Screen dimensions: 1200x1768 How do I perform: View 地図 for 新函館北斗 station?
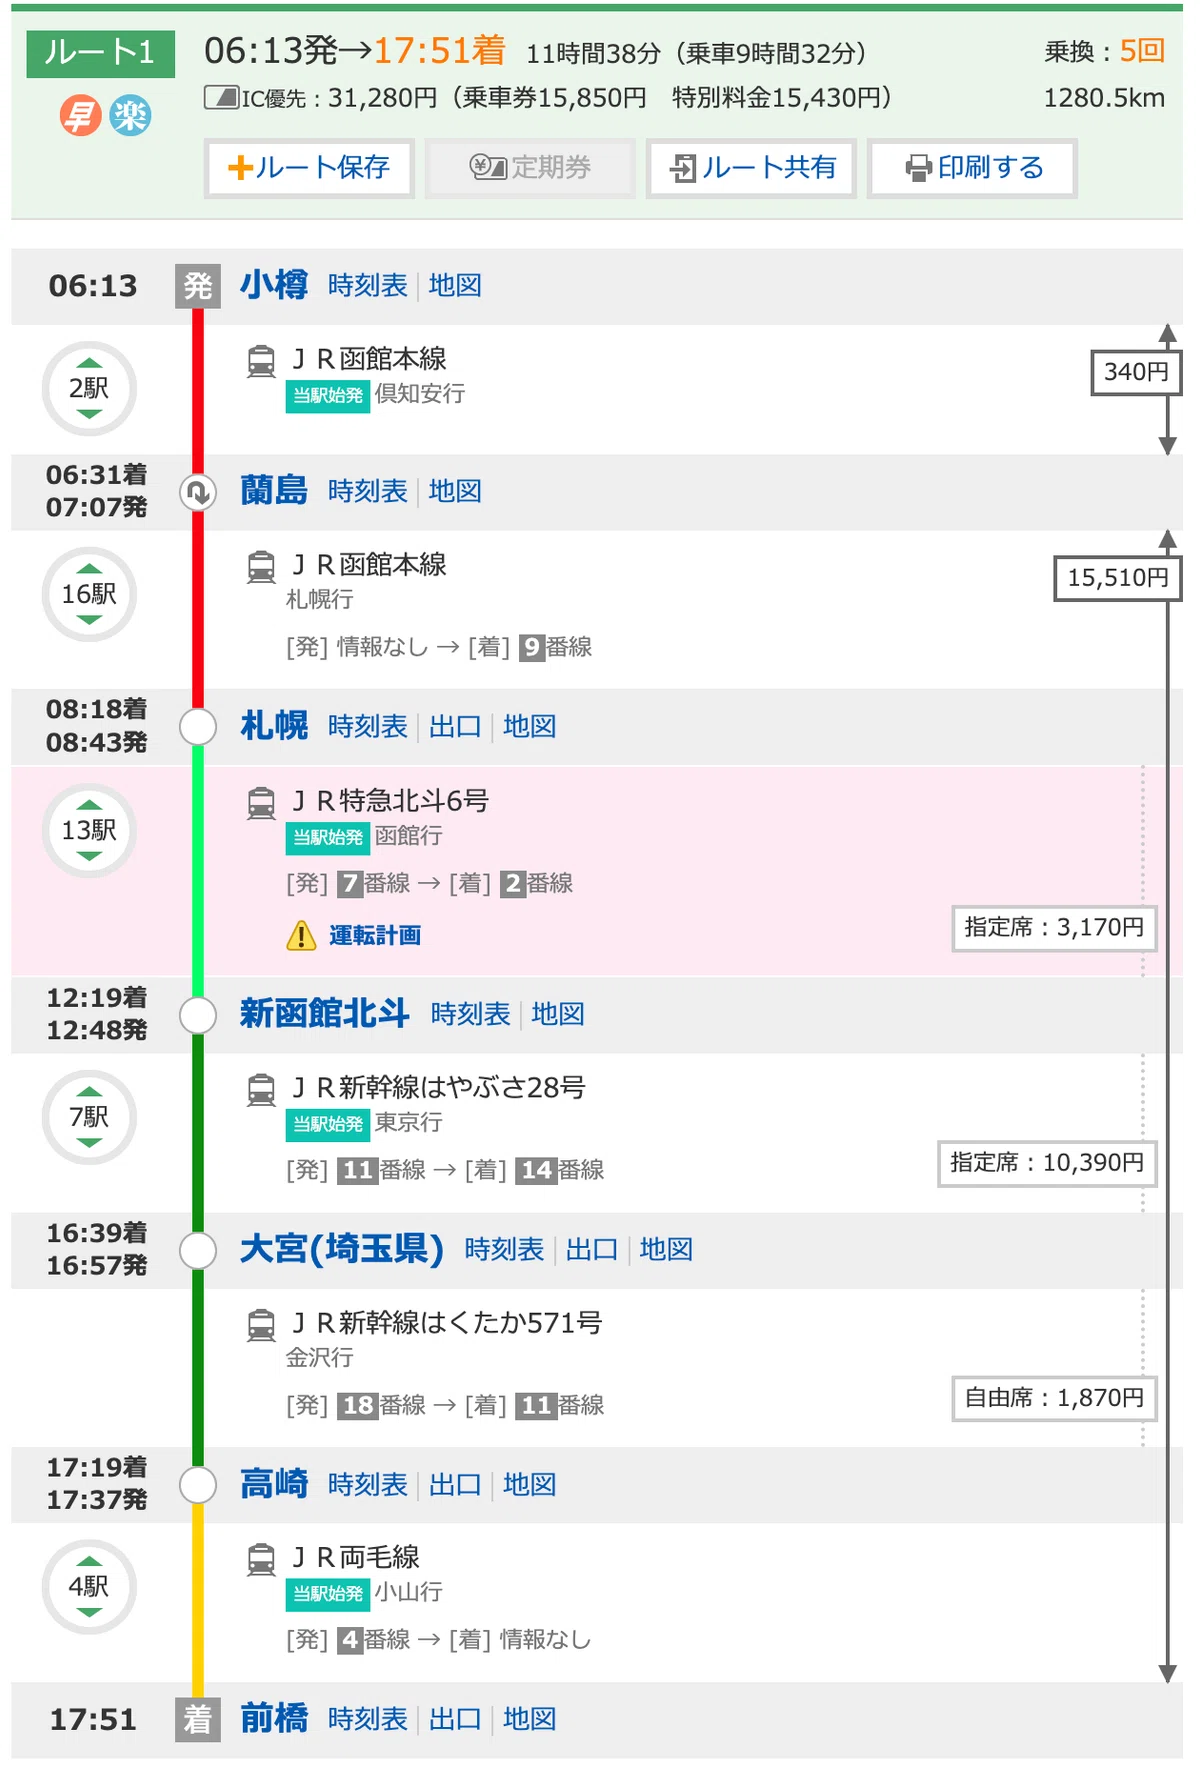(x=558, y=1015)
